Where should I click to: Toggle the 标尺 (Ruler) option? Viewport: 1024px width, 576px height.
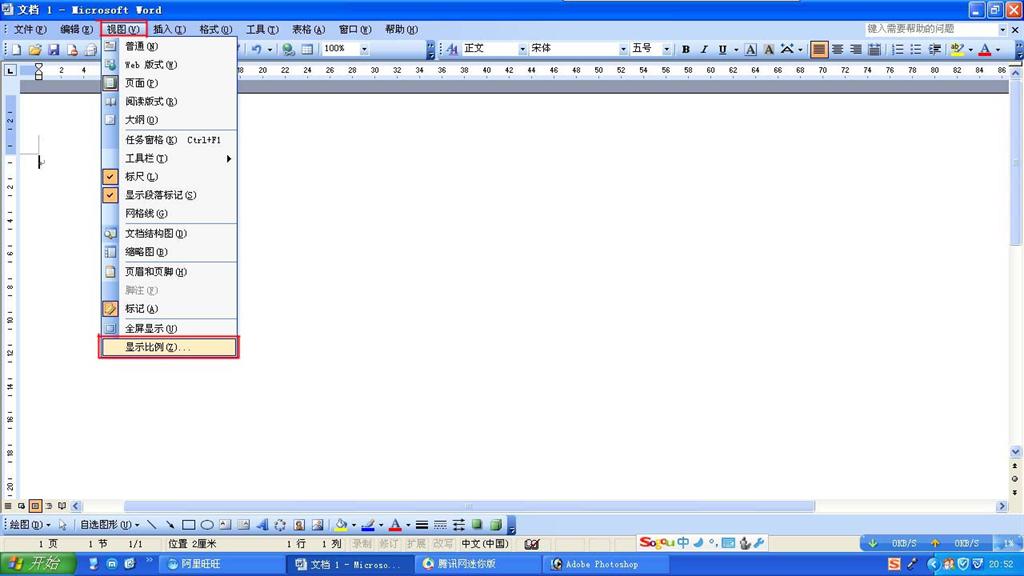pyautogui.click(x=141, y=177)
